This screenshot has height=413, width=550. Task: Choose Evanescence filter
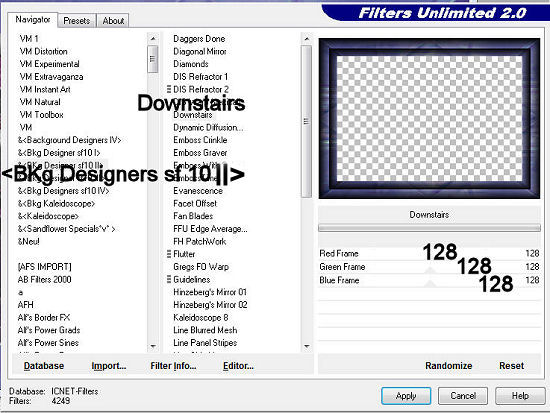pos(198,191)
